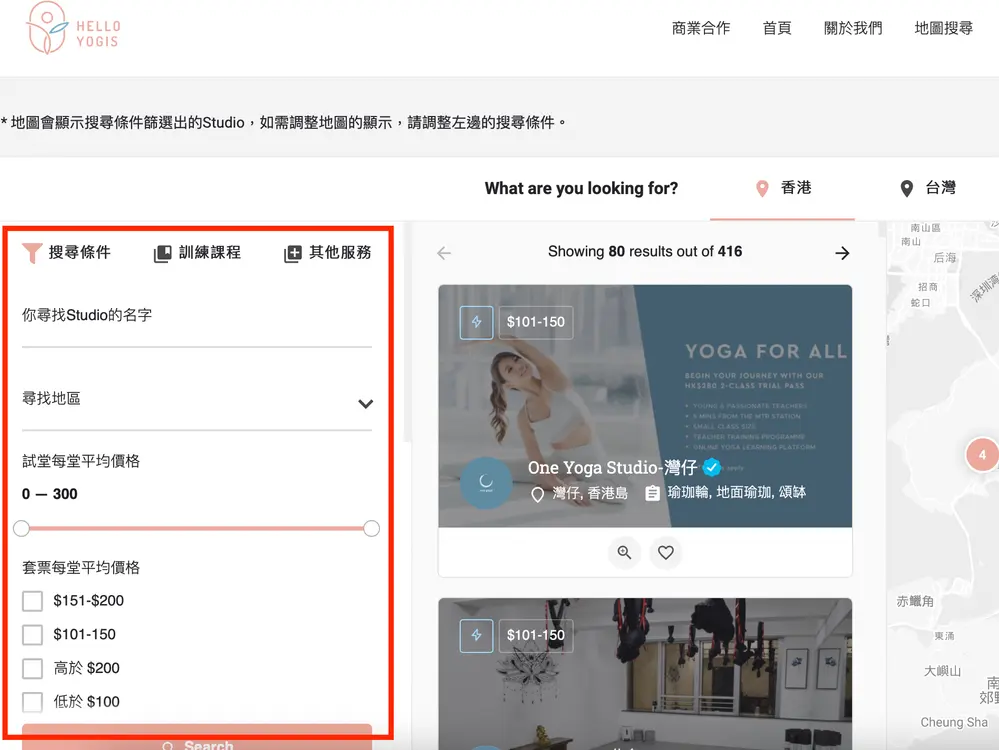The width and height of the screenshot is (999, 750).
Task: Click $101-150 tag on the aerial yoga card
Action: tap(536, 635)
